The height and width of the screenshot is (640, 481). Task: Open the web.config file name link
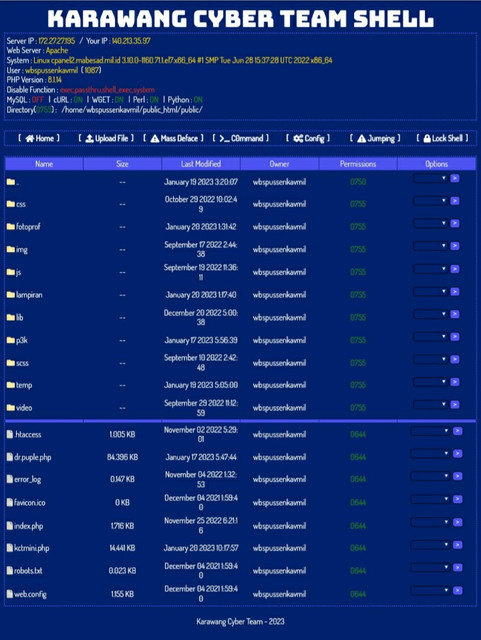tap(30, 594)
